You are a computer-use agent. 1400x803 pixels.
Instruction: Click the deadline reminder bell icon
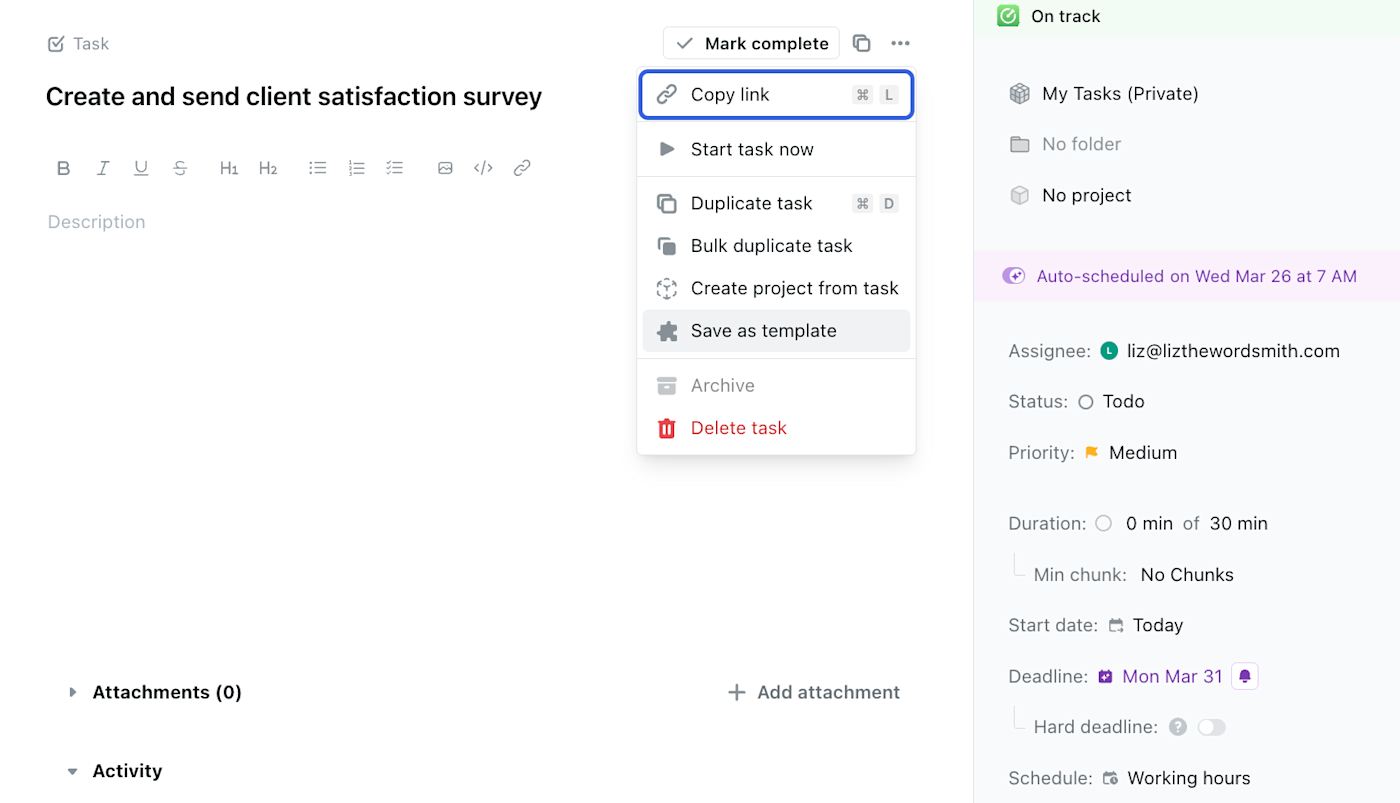point(1245,677)
